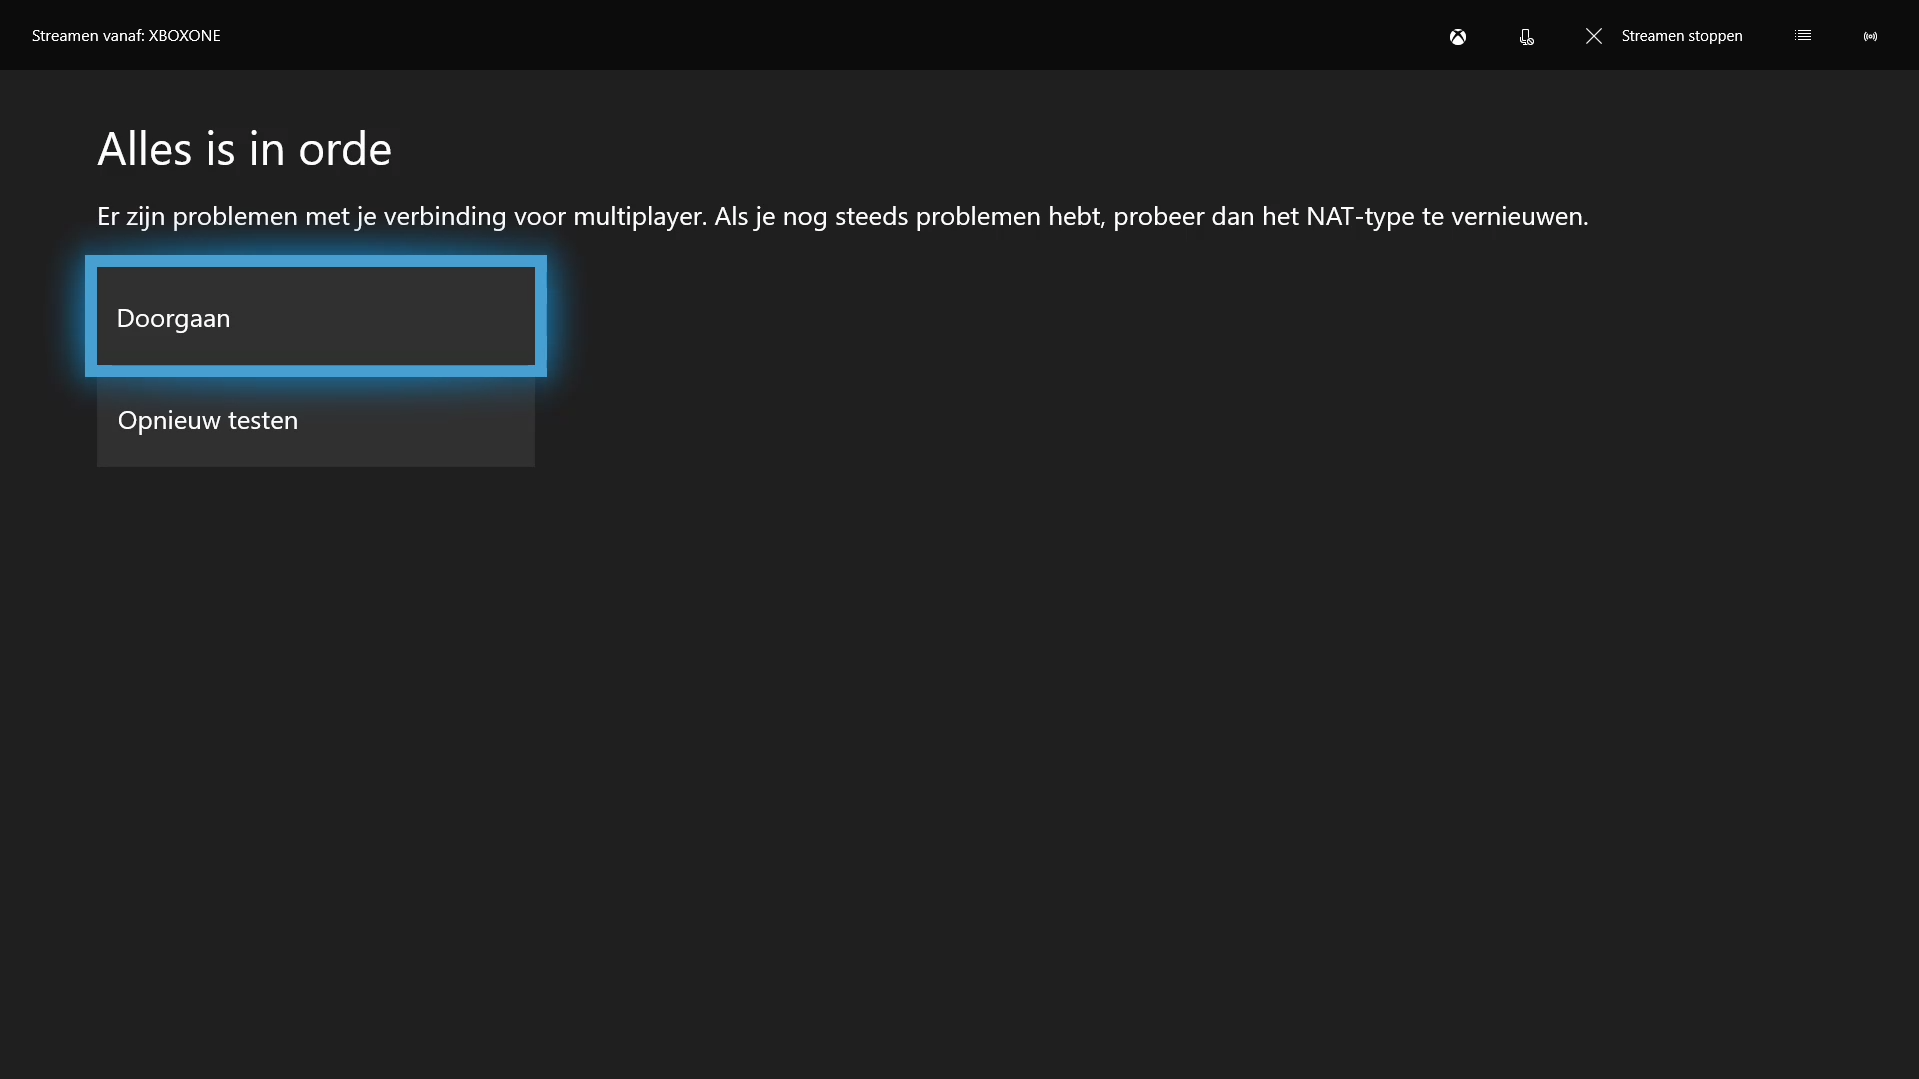Click the 'Alles is in orde' heading
The height and width of the screenshot is (1079, 1919).
[244, 149]
